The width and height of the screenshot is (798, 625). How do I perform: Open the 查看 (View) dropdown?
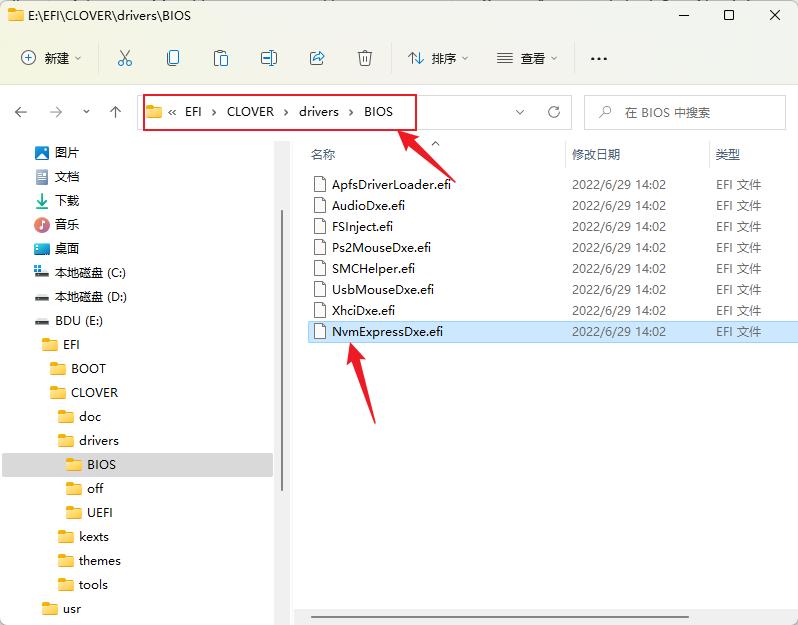[x=528, y=58]
